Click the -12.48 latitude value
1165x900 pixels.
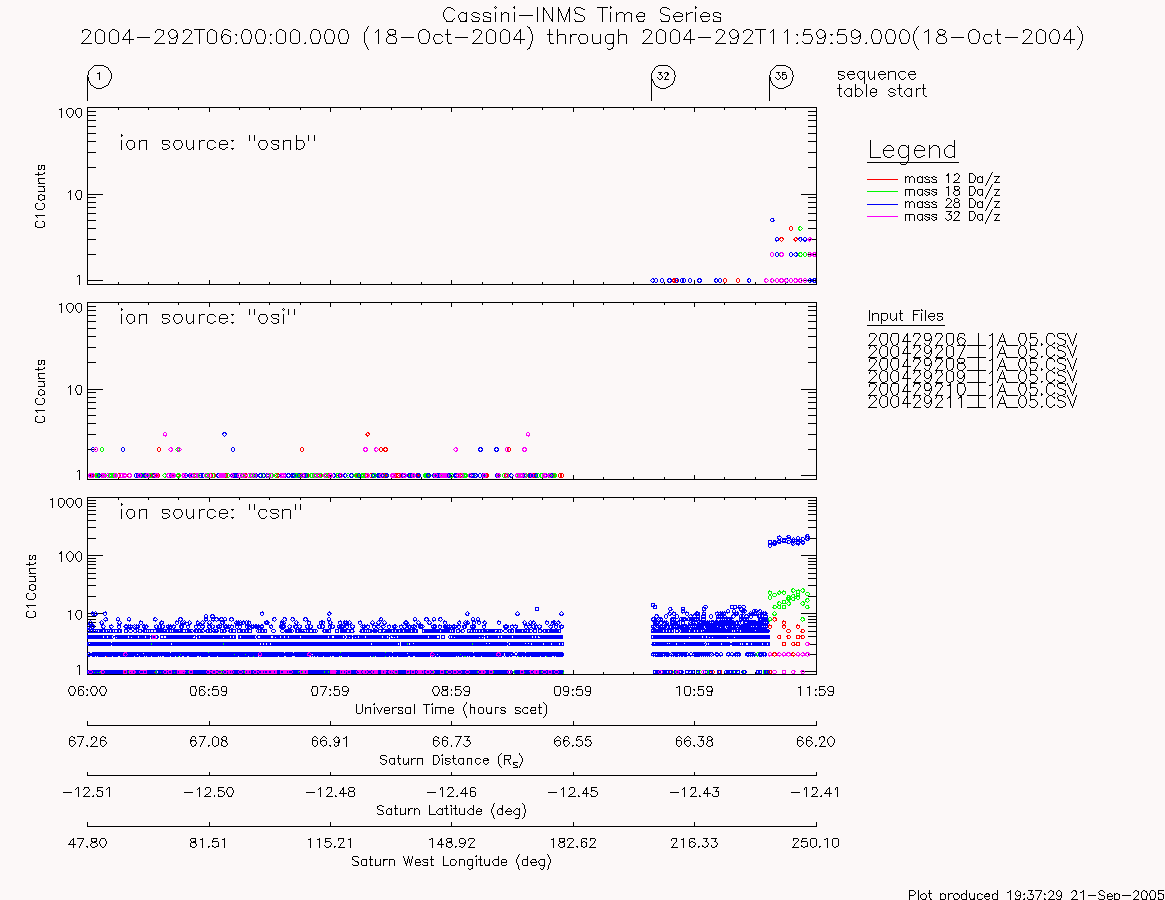(330, 792)
